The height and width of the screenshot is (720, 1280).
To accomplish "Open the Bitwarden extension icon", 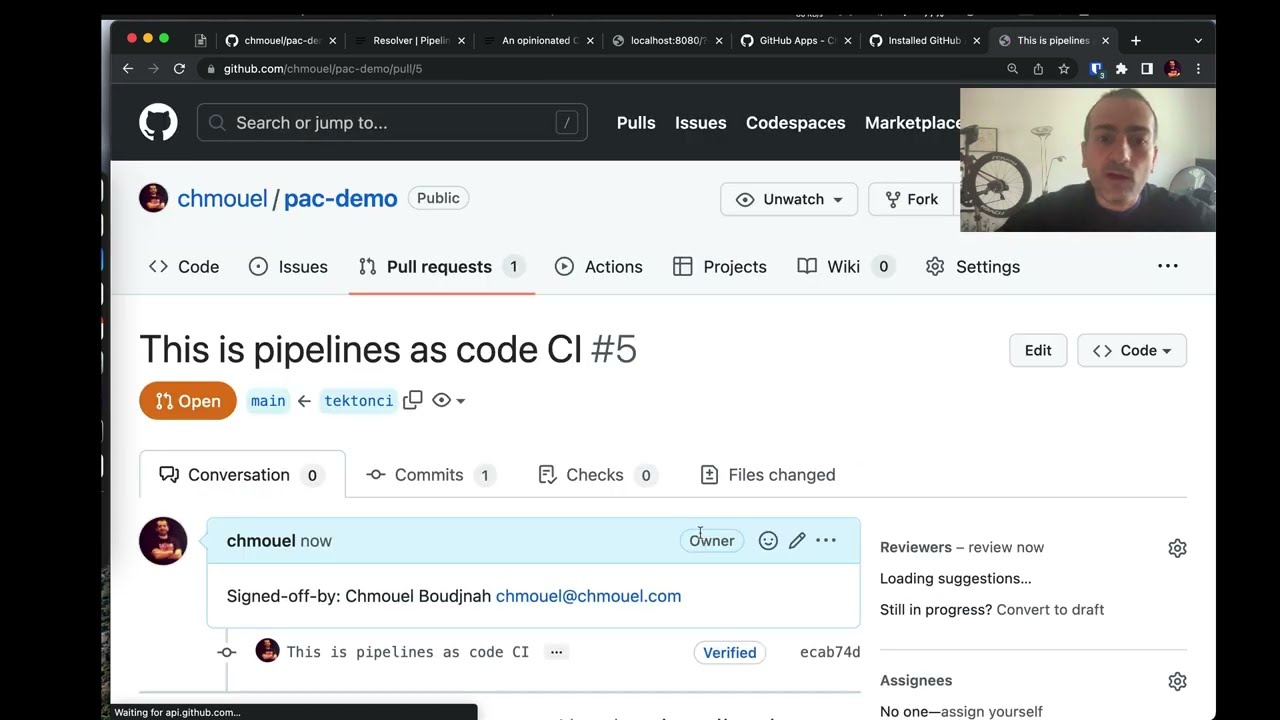I will click(1096, 69).
